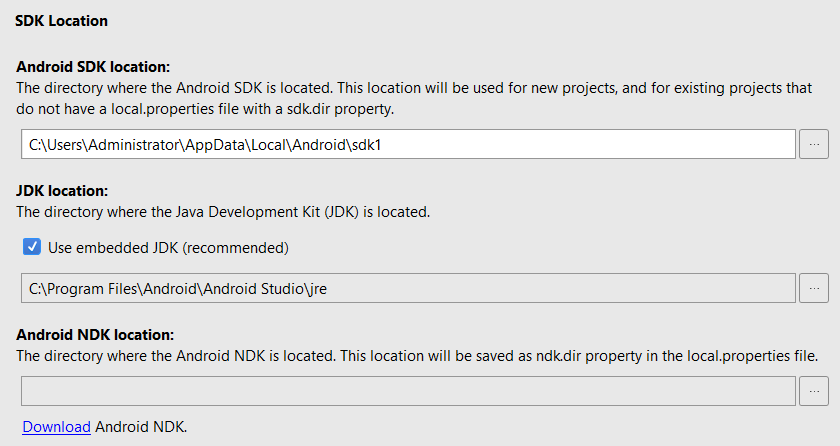
Task: Open browse dialog for Android SDK location
Action: [814, 144]
